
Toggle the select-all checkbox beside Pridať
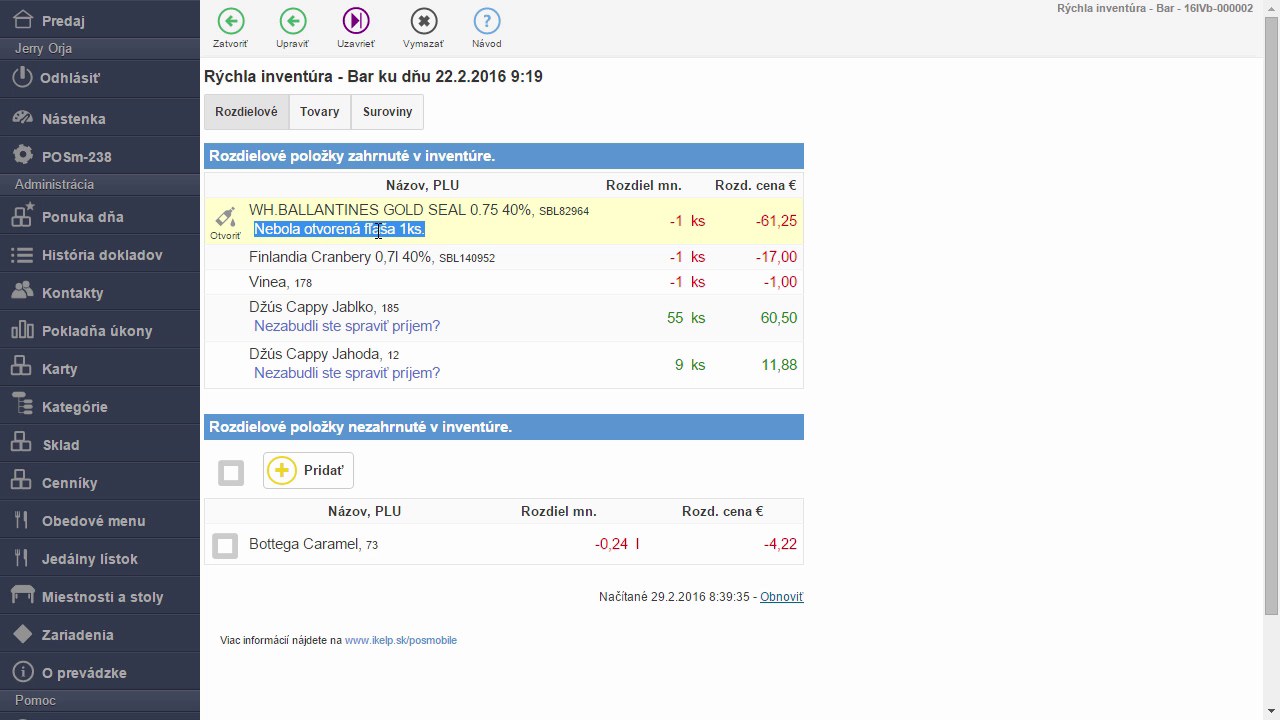(x=231, y=473)
